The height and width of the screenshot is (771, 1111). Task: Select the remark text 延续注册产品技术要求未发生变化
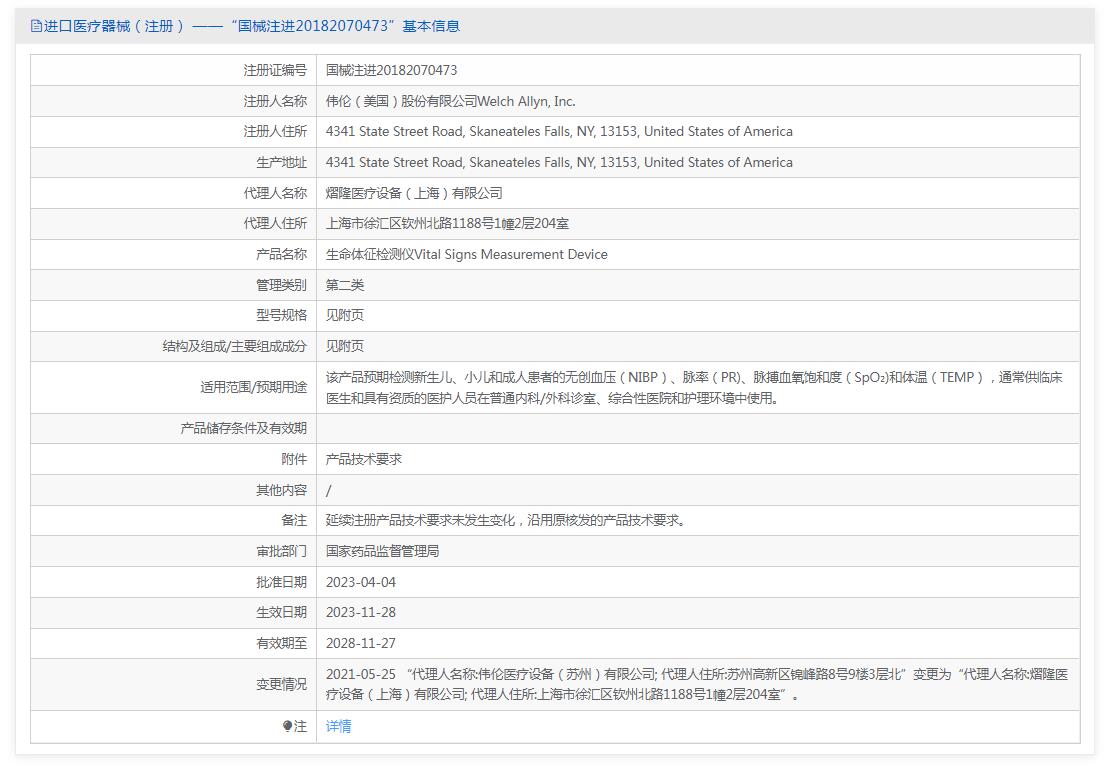(x=505, y=521)
